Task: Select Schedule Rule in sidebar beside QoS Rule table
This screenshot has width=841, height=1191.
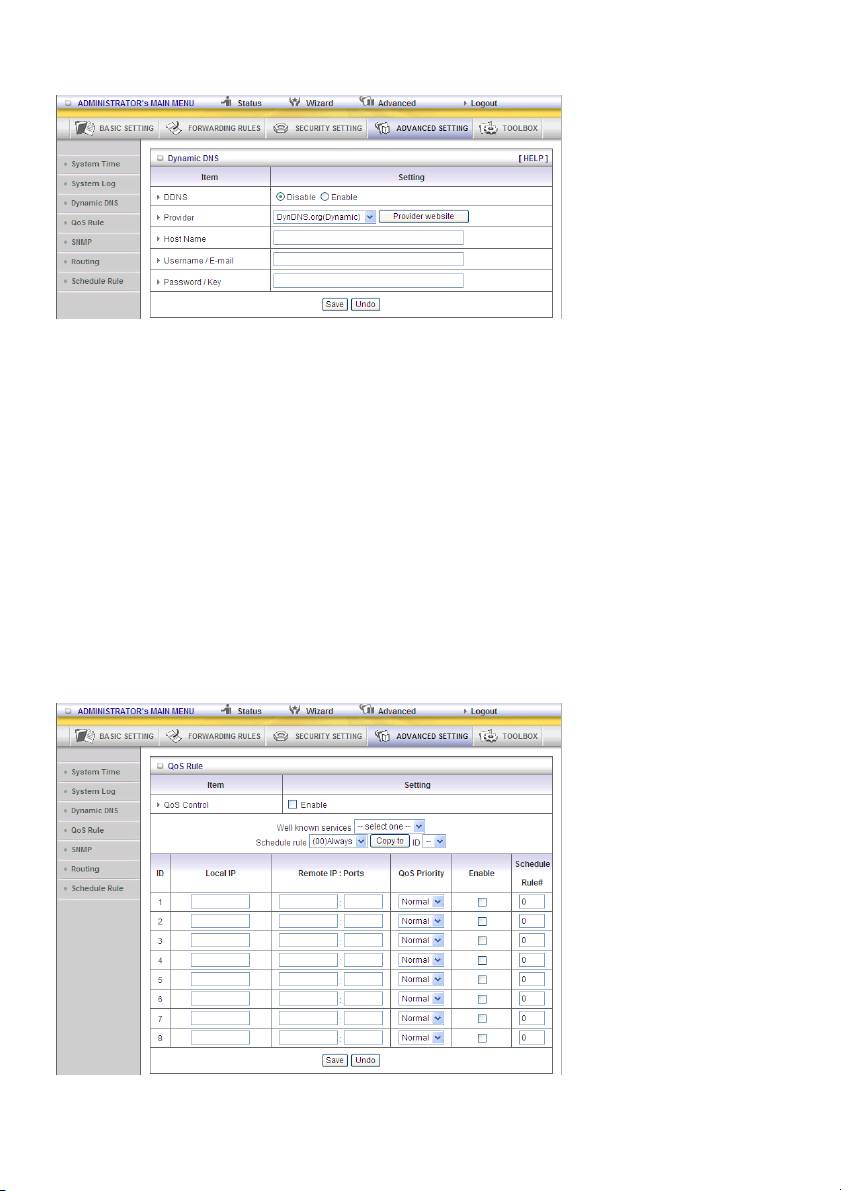Action: (97, 888)
